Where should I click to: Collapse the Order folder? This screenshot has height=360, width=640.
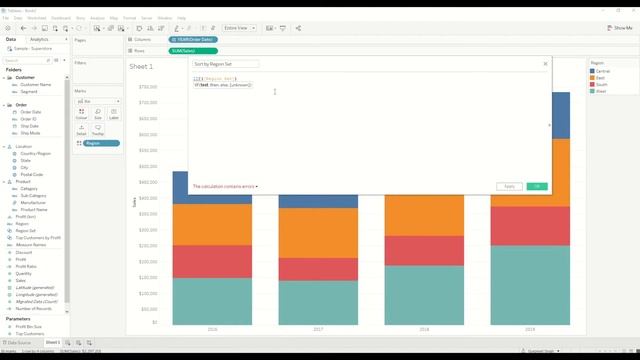(x=4, y=105)
